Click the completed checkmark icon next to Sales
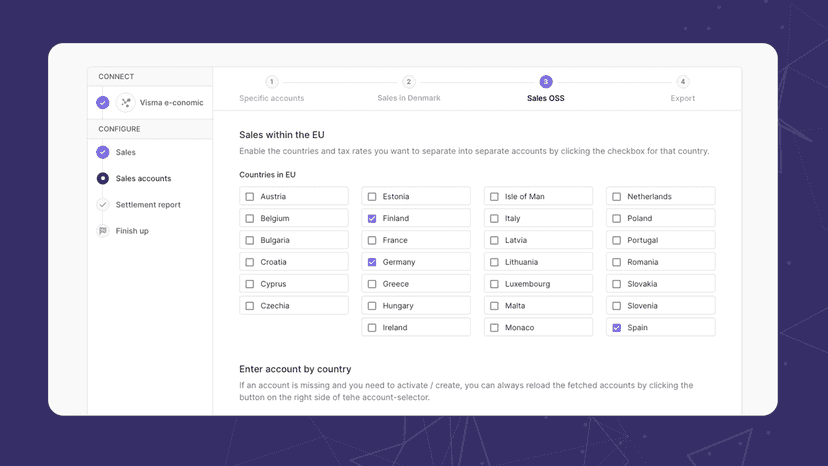Screen dimensions: 828x466 point(102,152)
